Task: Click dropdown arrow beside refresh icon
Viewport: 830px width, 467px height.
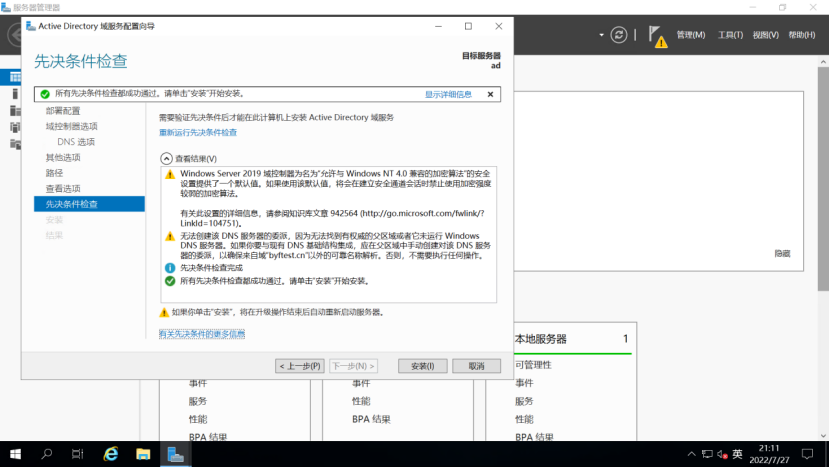Action: [601, 35]
